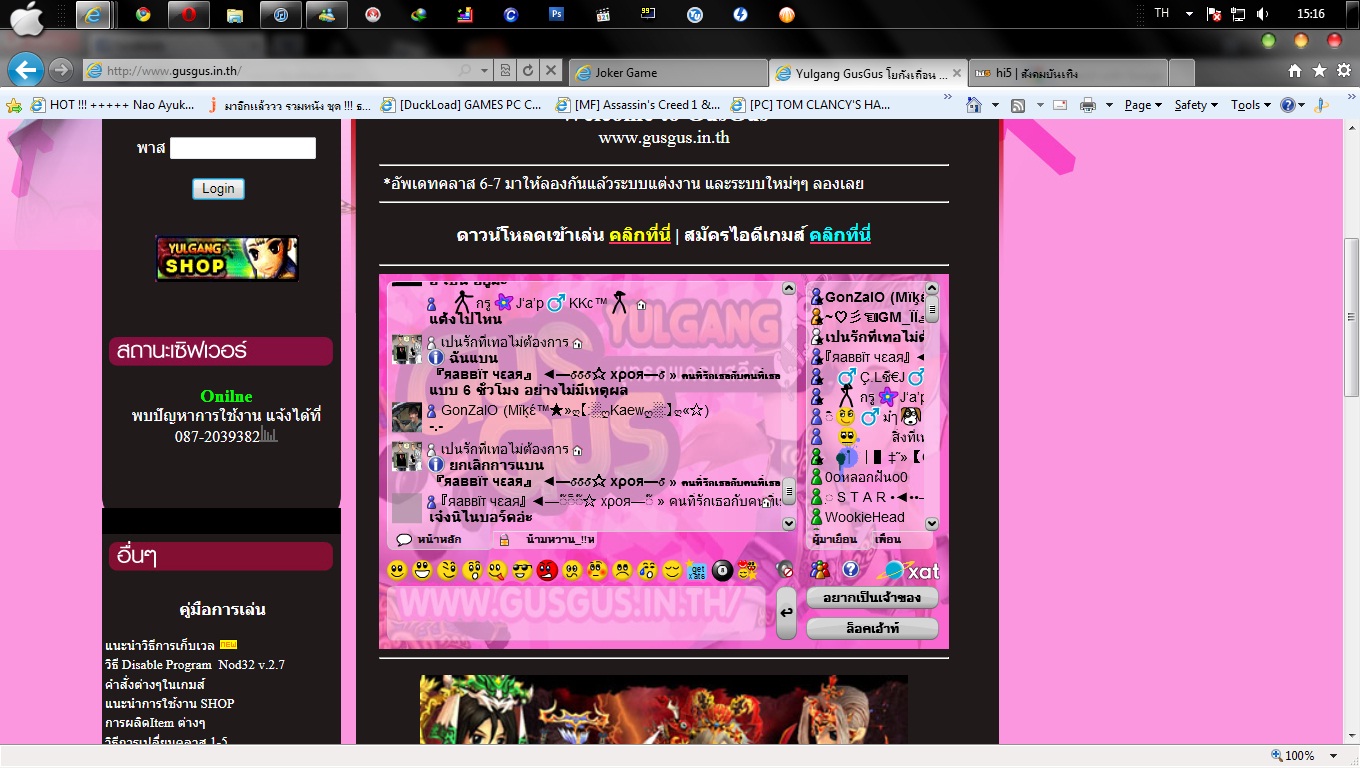The width and height of the screenshot is (1360, 768).
Task: Send chat message with return arrow button
Action: coord(787,612)
